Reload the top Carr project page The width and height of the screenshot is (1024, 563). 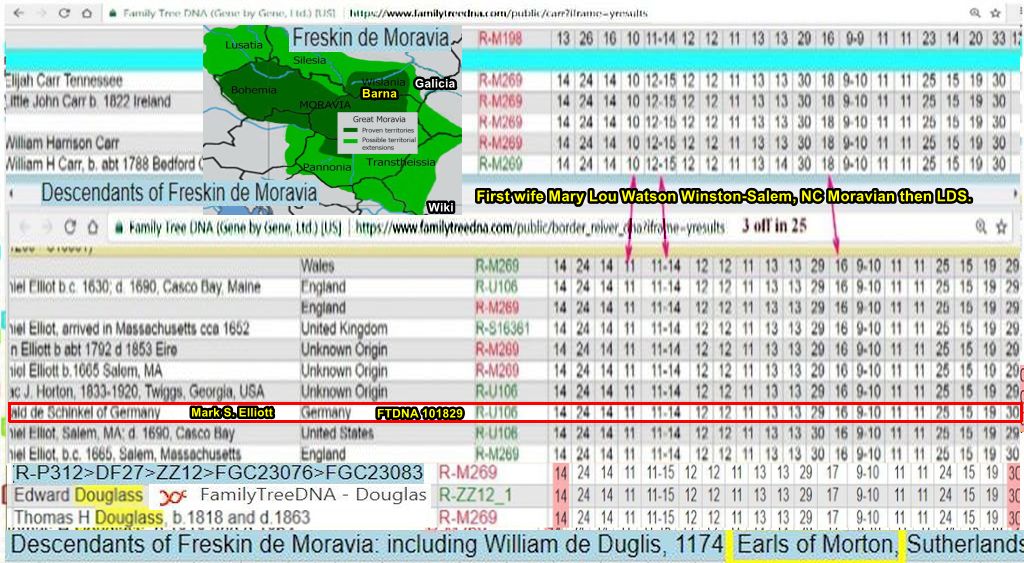click(64, 13)
